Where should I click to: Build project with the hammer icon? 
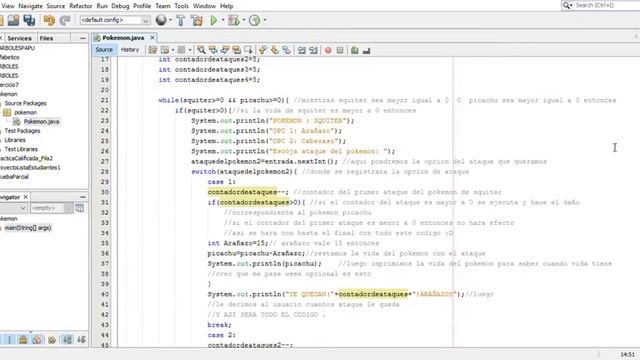[x=180, y=20]
